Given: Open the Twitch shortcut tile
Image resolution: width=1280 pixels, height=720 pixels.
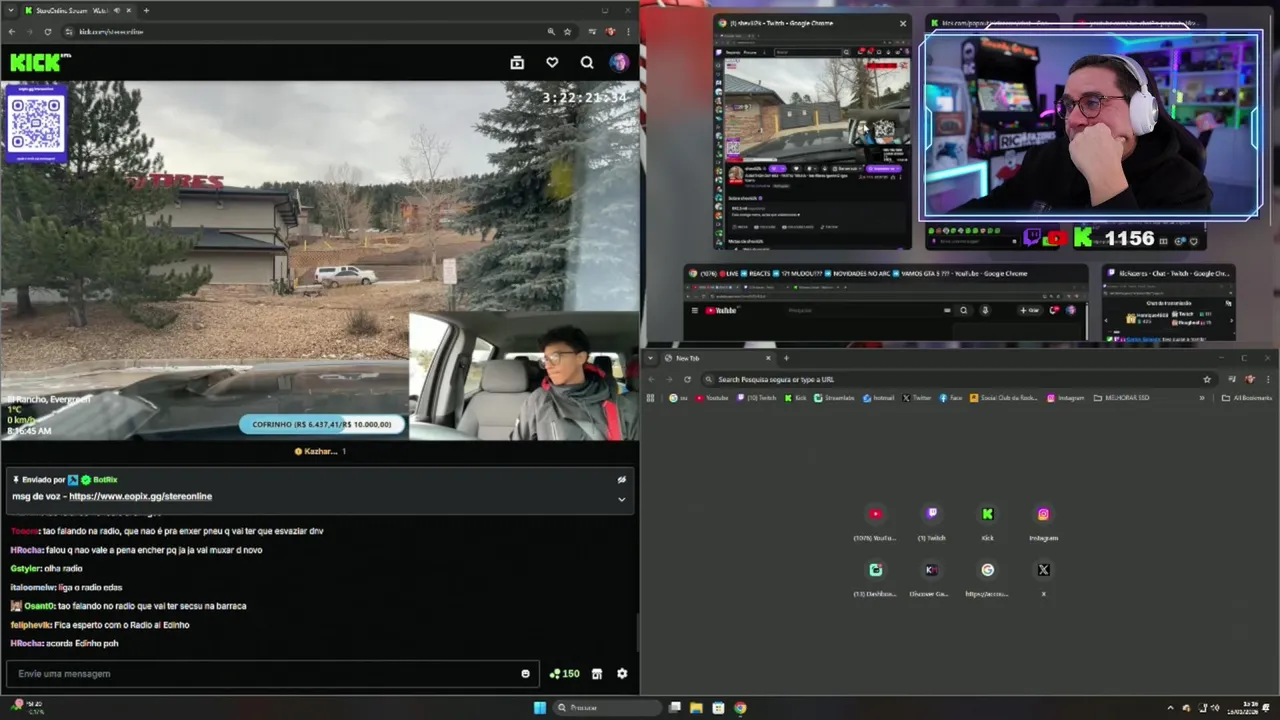Looking at the screenshot, I should (931, 521).
